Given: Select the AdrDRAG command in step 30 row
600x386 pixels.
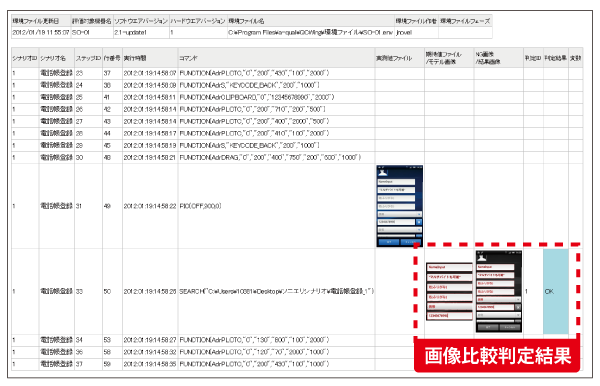Looking at the screenshot, I should point(276,158).
